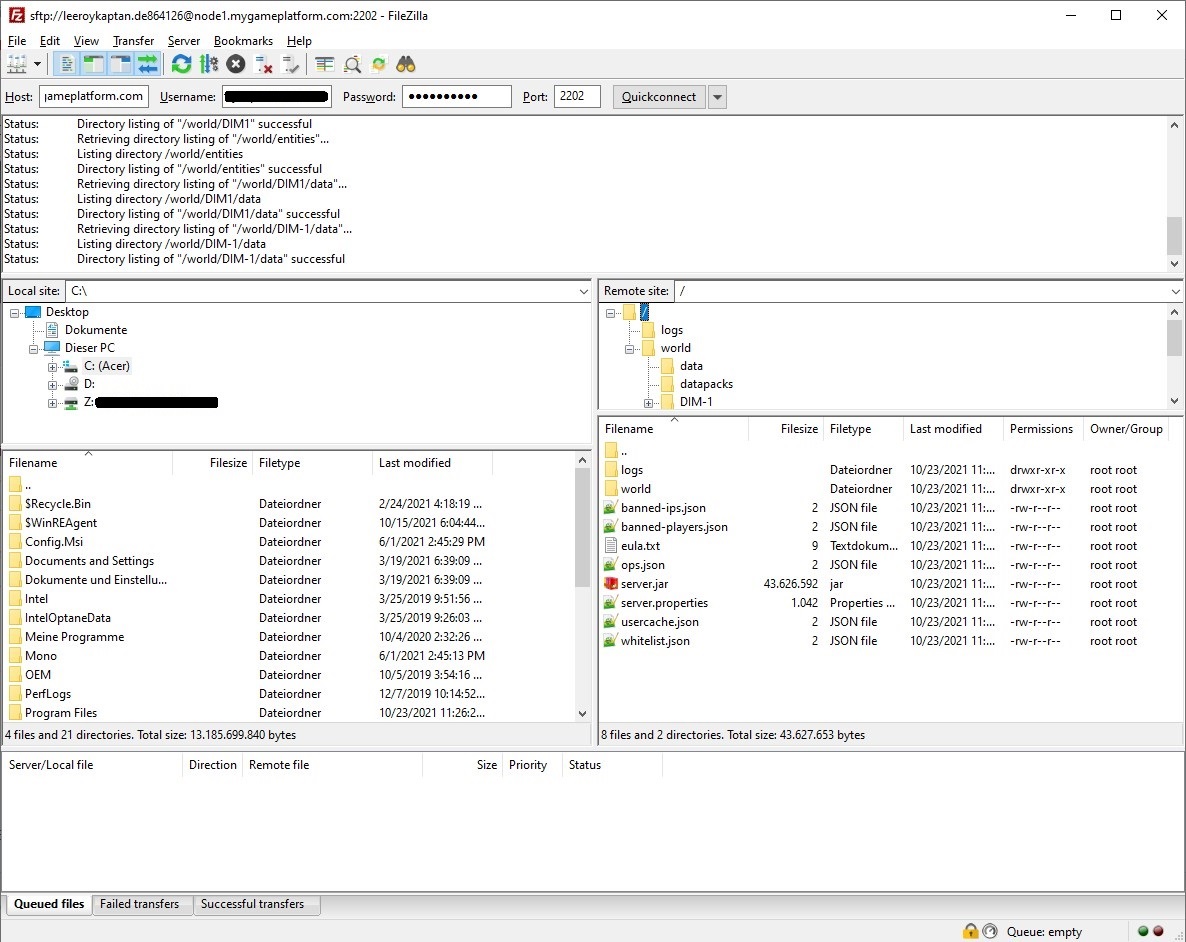Open the Server menu
The height and width of the screenshot is (942, 1186).
[x=184, y=41]
